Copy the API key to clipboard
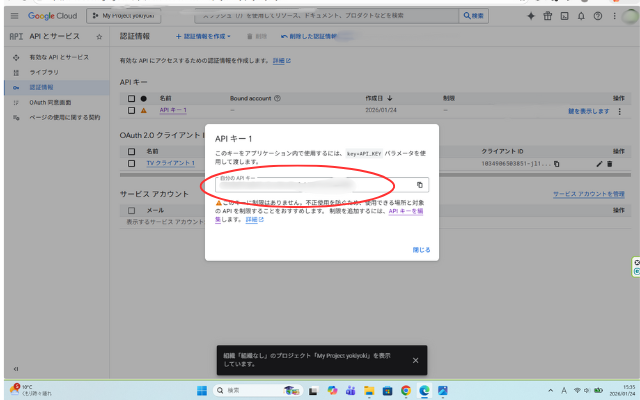This screenshot has width=640, height=400. pos(420,185)
